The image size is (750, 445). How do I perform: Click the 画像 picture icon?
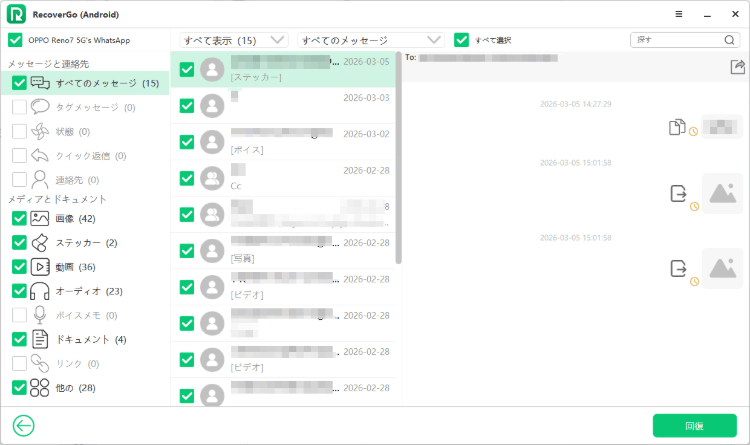click(40, 219)
